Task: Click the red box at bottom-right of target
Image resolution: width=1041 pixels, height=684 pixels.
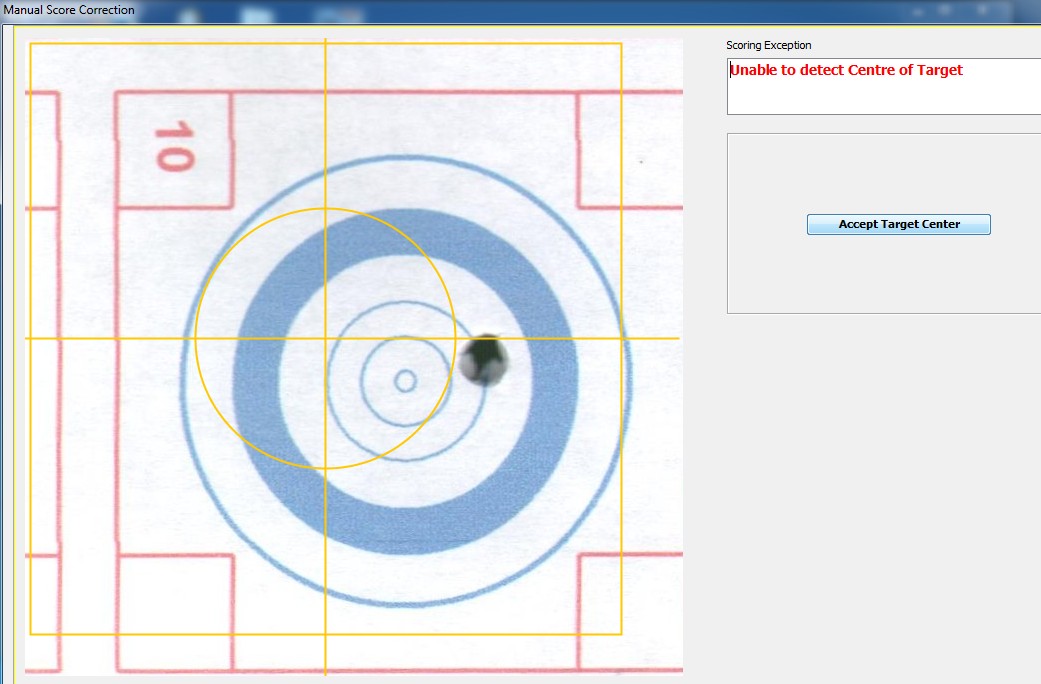Action: click(630, 612)
